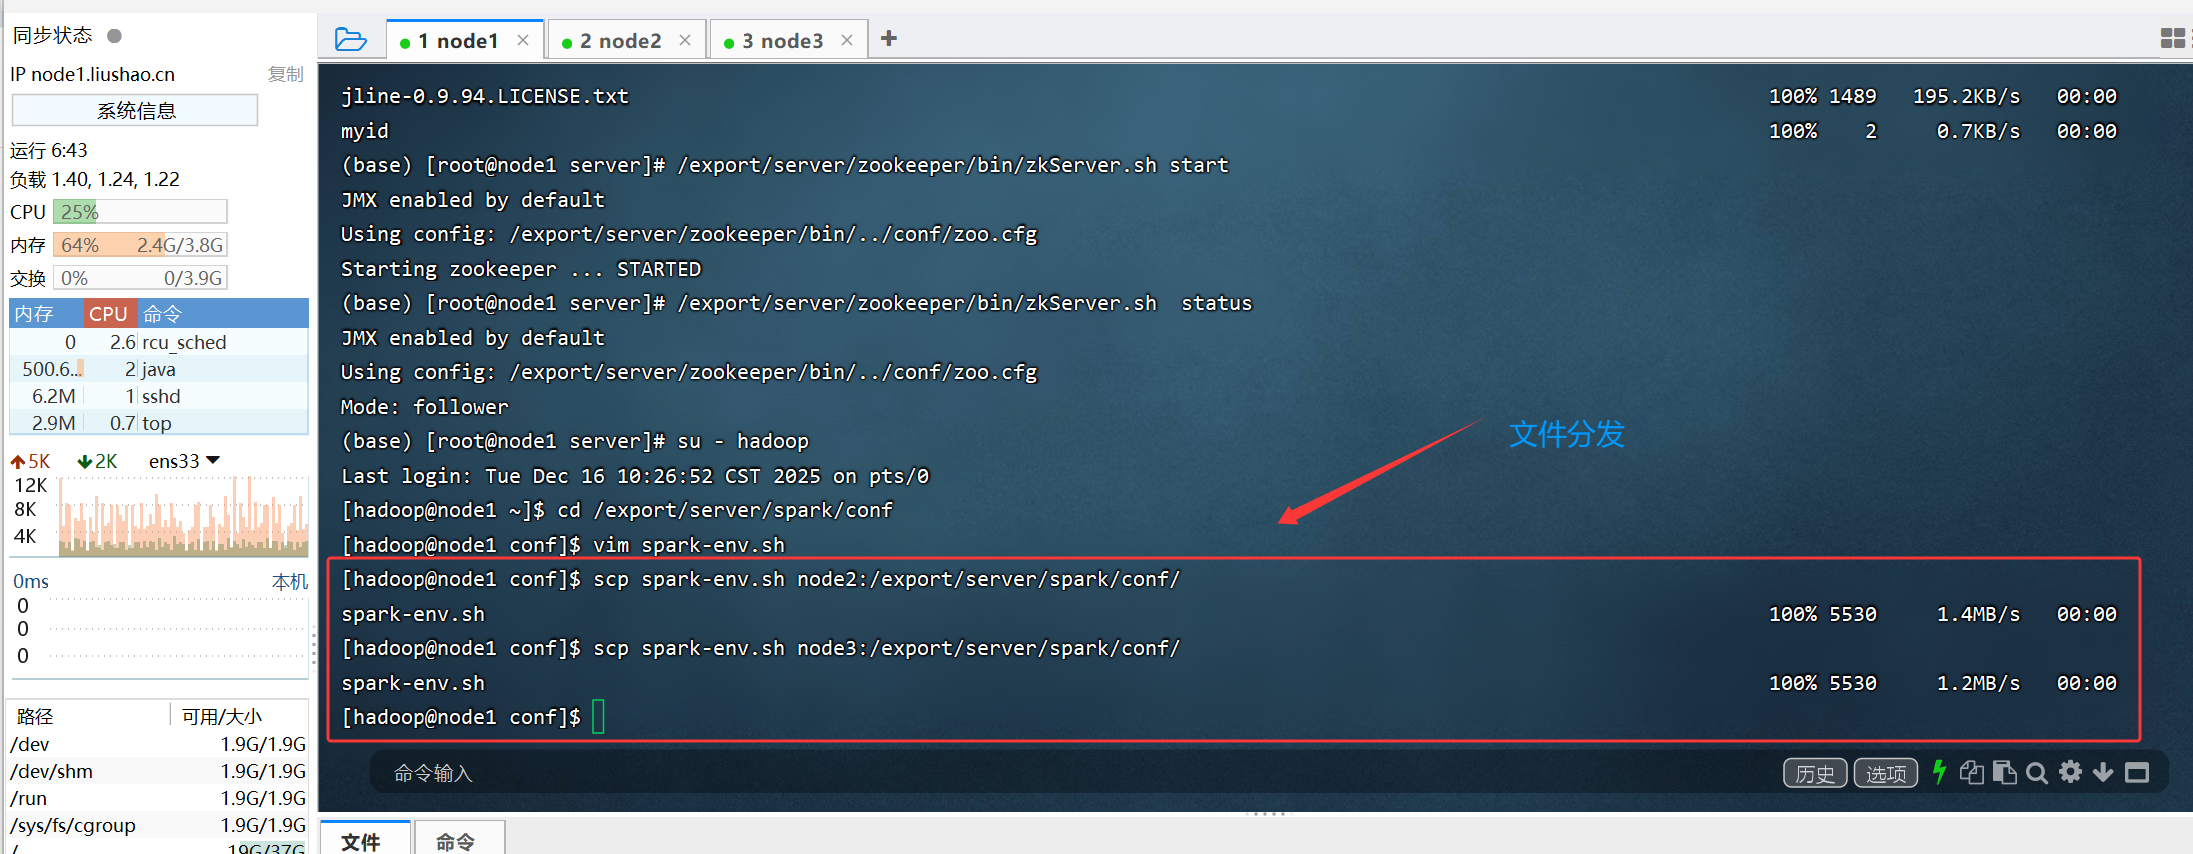Select the /dev disk row
The width and height of the screenshot is (2193, 854).
[159, 744]
